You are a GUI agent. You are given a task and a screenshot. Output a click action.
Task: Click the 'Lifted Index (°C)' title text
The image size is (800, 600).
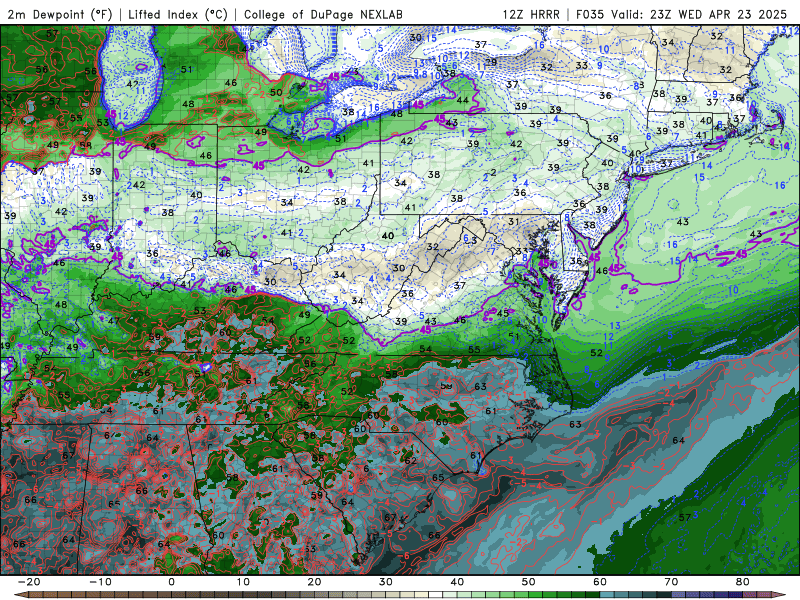(x=178, y=14)
